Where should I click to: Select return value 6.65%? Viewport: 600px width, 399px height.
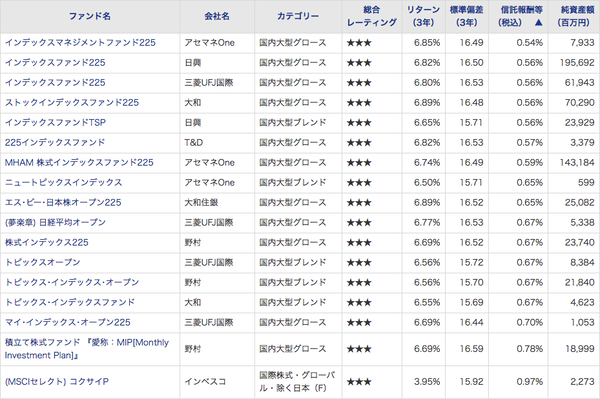427,122
